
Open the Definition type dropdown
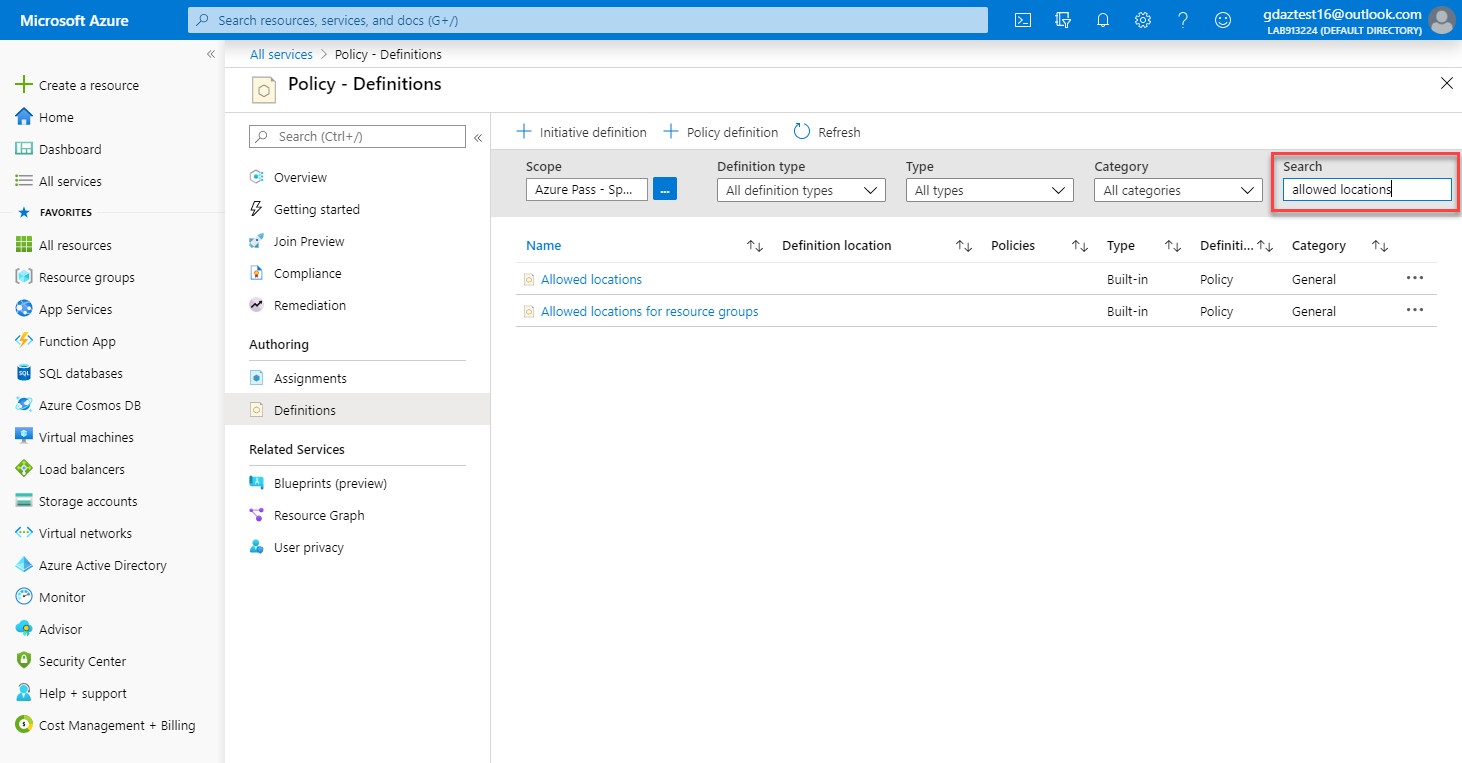point(801,190)
